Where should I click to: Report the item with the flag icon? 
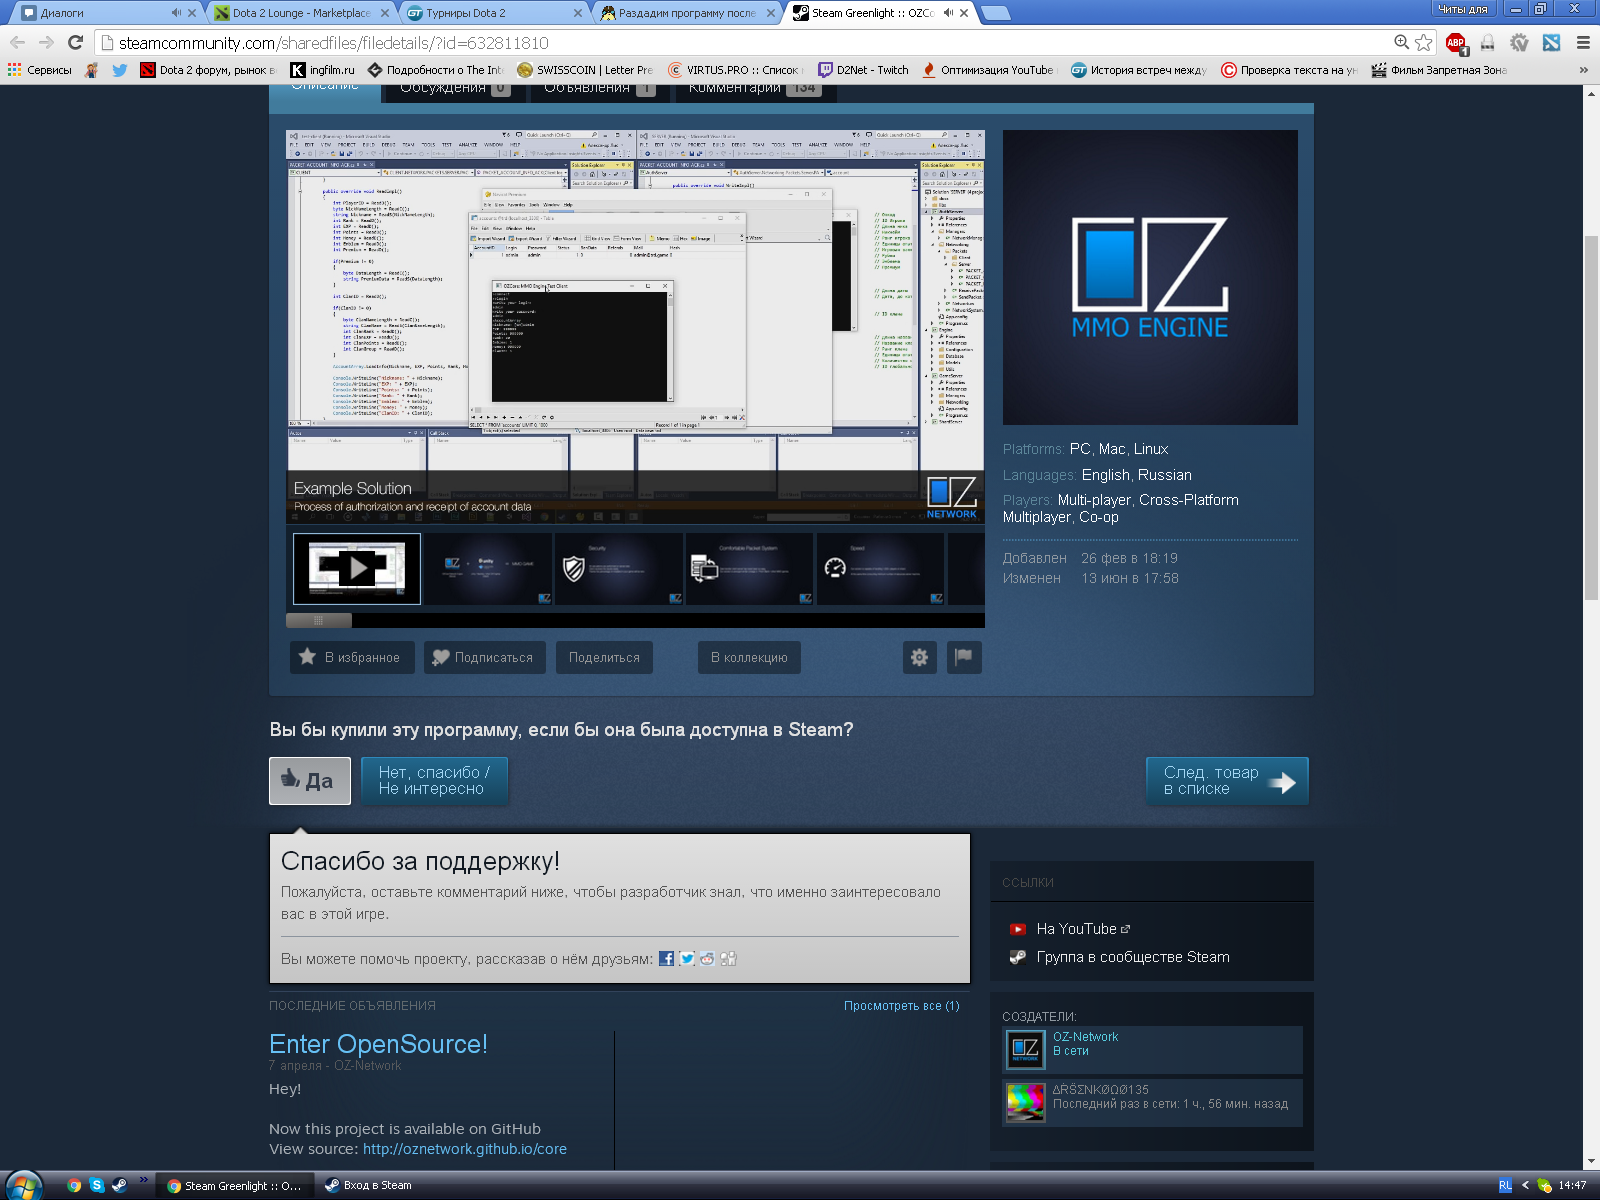pos(963,657)
